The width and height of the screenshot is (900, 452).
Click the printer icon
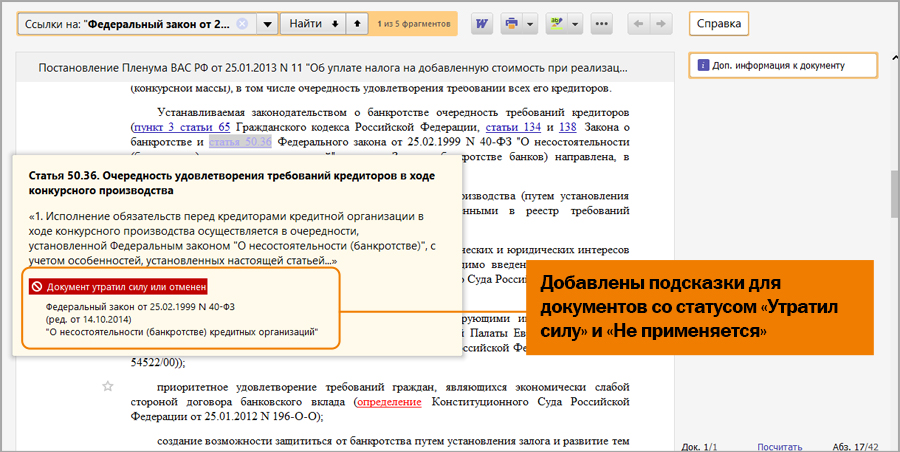(x=512, y=23)
